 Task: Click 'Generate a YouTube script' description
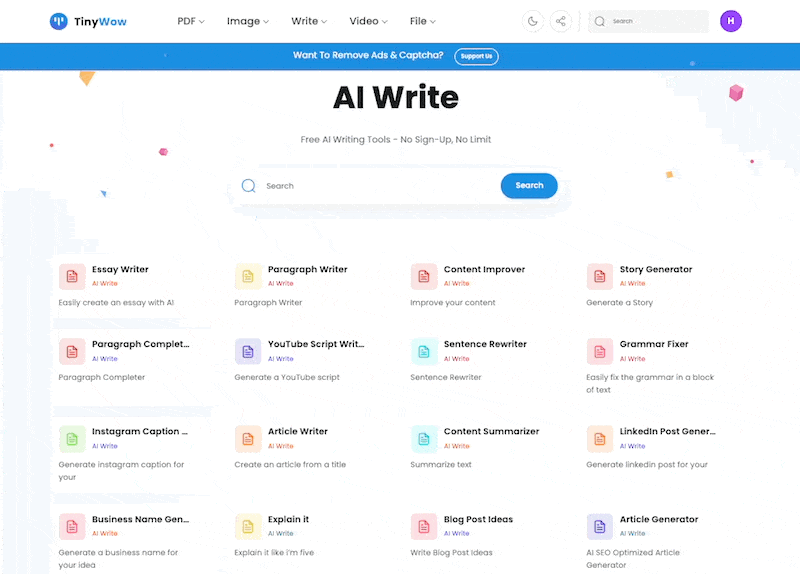pyautogui.click(x=287, y=377)
